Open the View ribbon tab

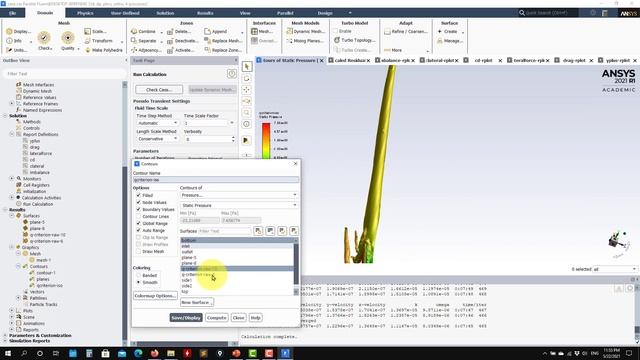coord(245,13)
